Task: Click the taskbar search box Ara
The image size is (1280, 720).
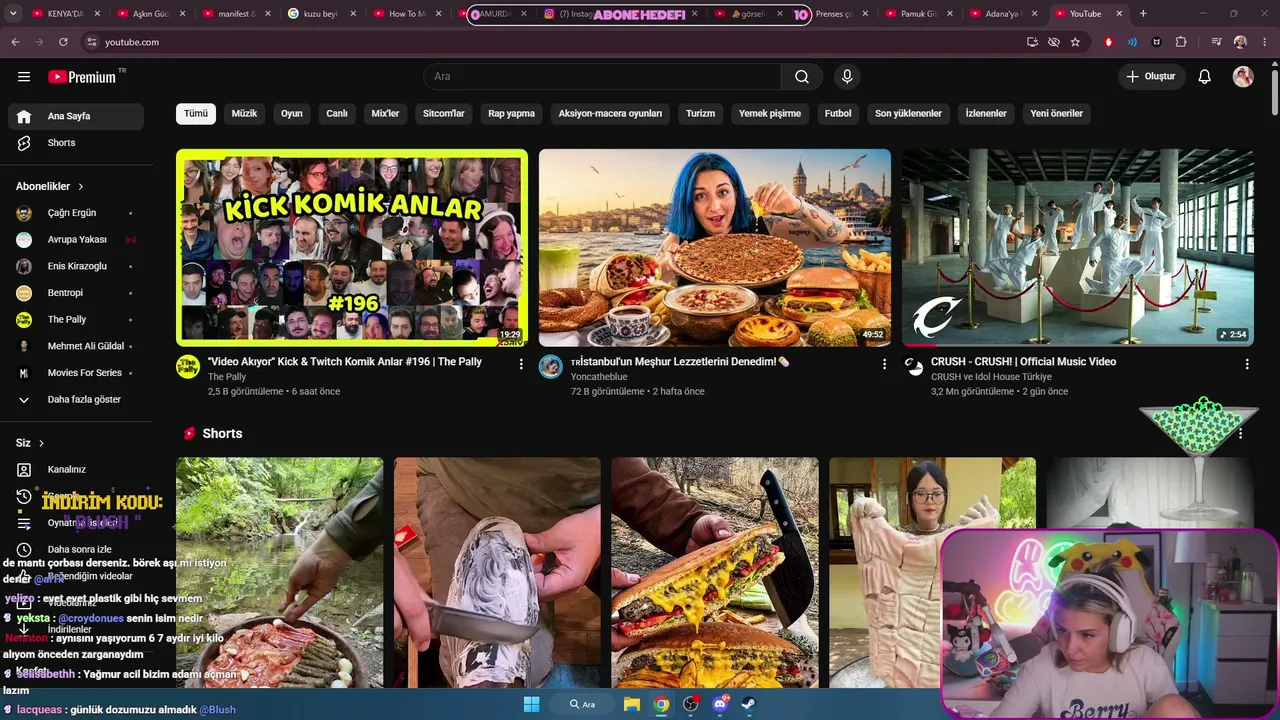Action: 583,704
